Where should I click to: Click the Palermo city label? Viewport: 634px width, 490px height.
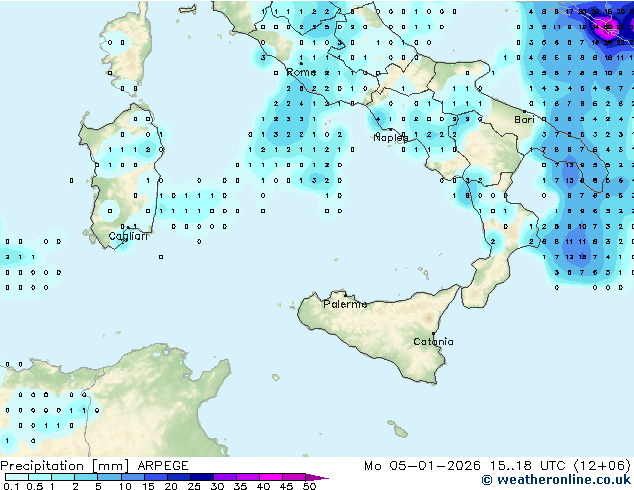click(x=345, y=304)
